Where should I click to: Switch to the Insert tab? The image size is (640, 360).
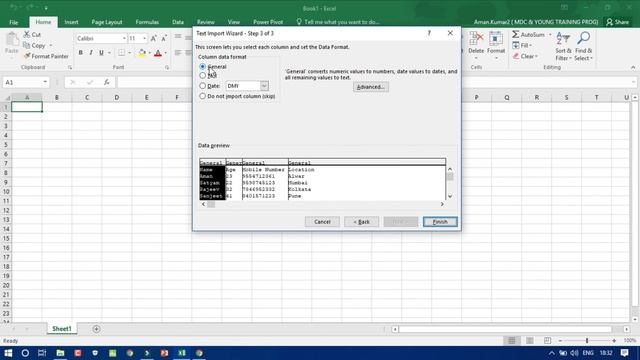click(71, 22)
